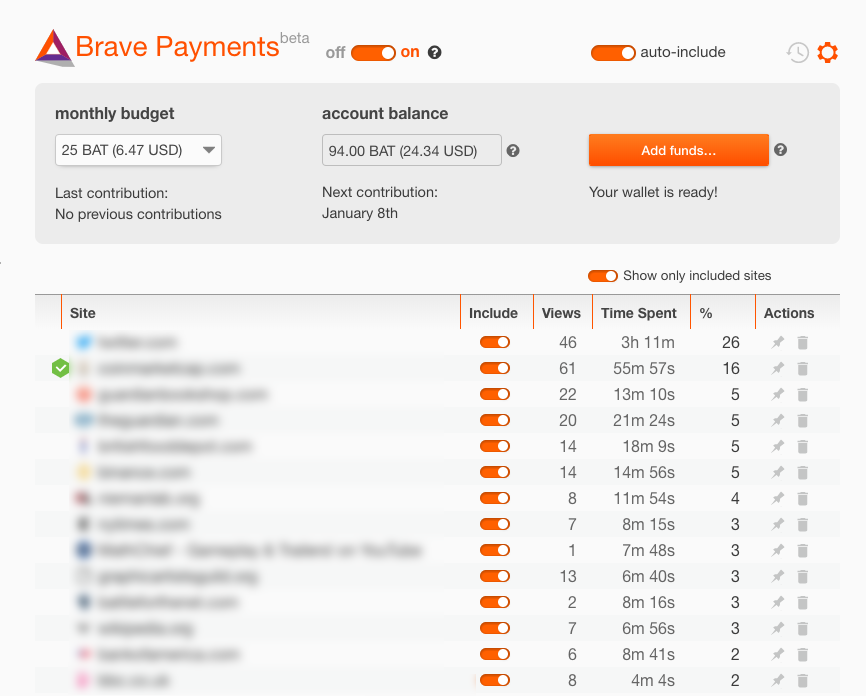The width and height of the screenshot is (866, 696).
Task: Delete the site with 6m 40s time spent
Action: click(x=802, y=576)
